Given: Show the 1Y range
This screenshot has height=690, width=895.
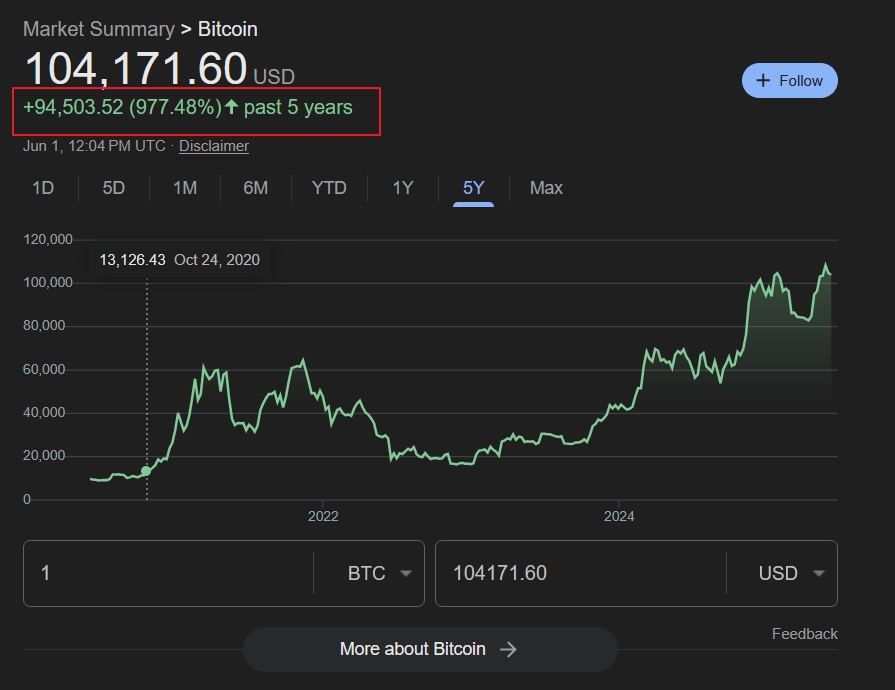Looking at the screenshot, I should click(403, 188).
